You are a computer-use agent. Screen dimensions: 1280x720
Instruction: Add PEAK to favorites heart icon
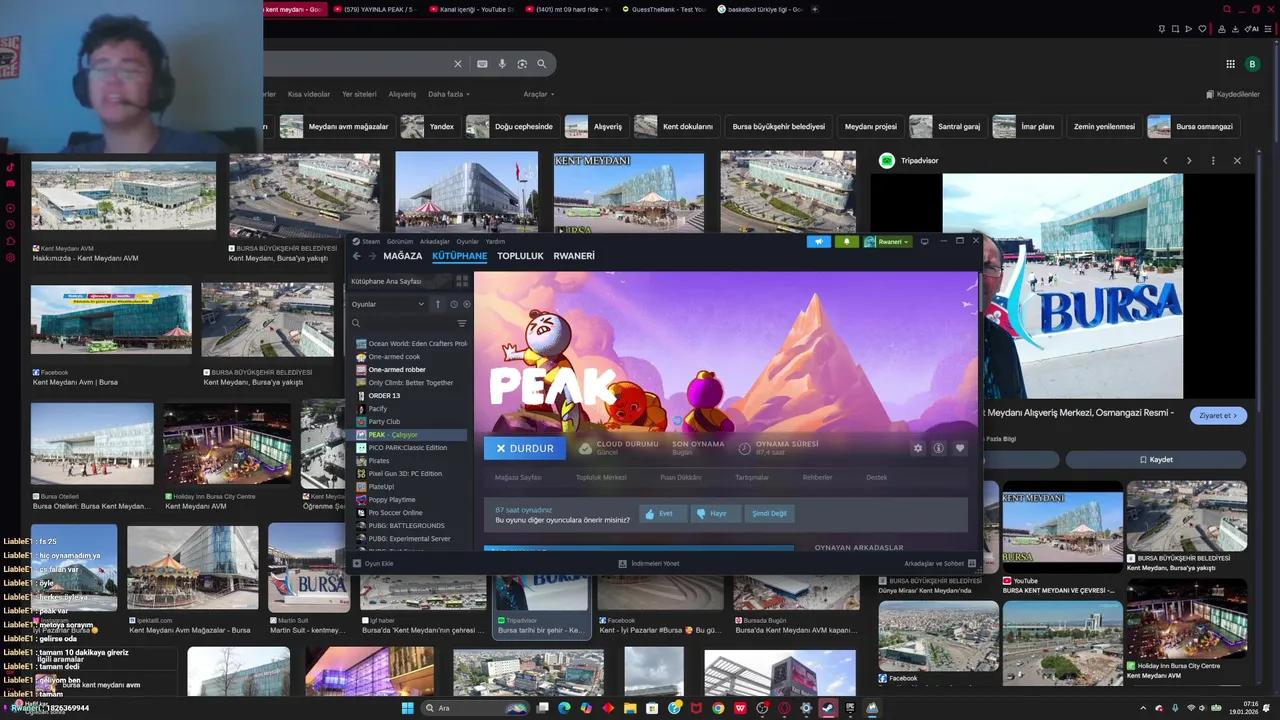(960, 448)
